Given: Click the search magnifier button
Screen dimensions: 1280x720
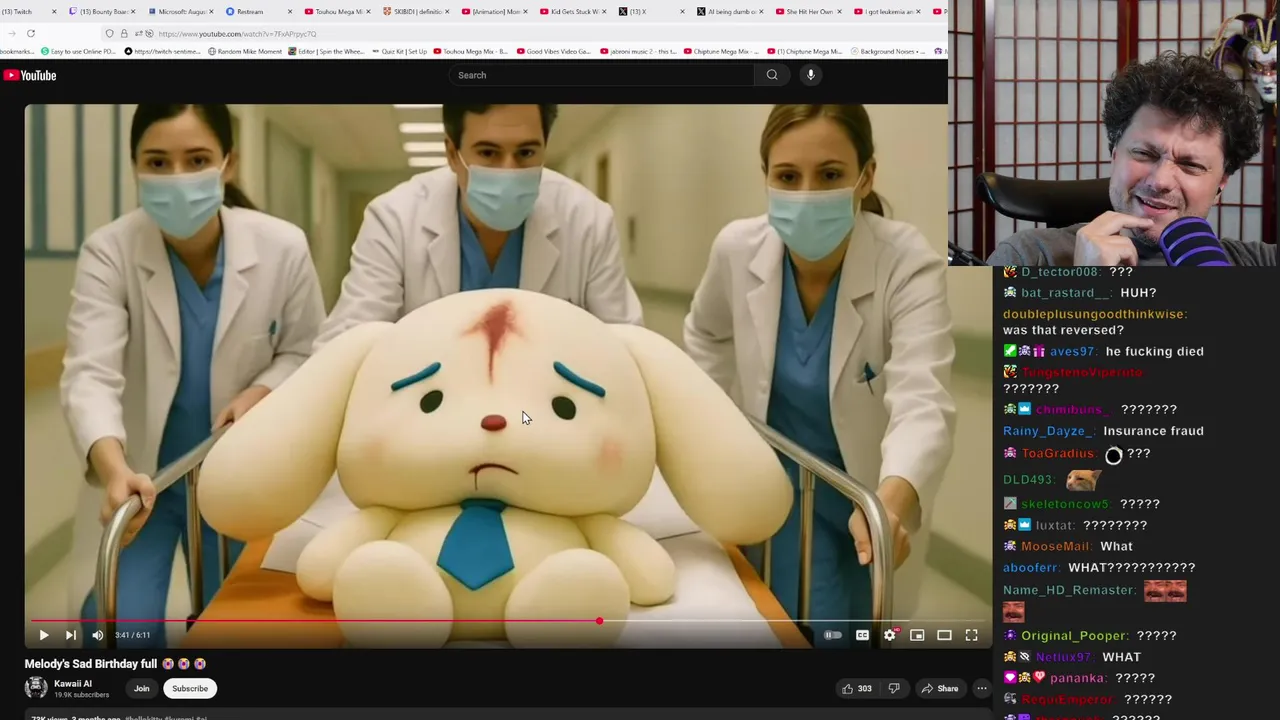Looking at the screenshot, I should pyautogui.click(x=772, y=75).
